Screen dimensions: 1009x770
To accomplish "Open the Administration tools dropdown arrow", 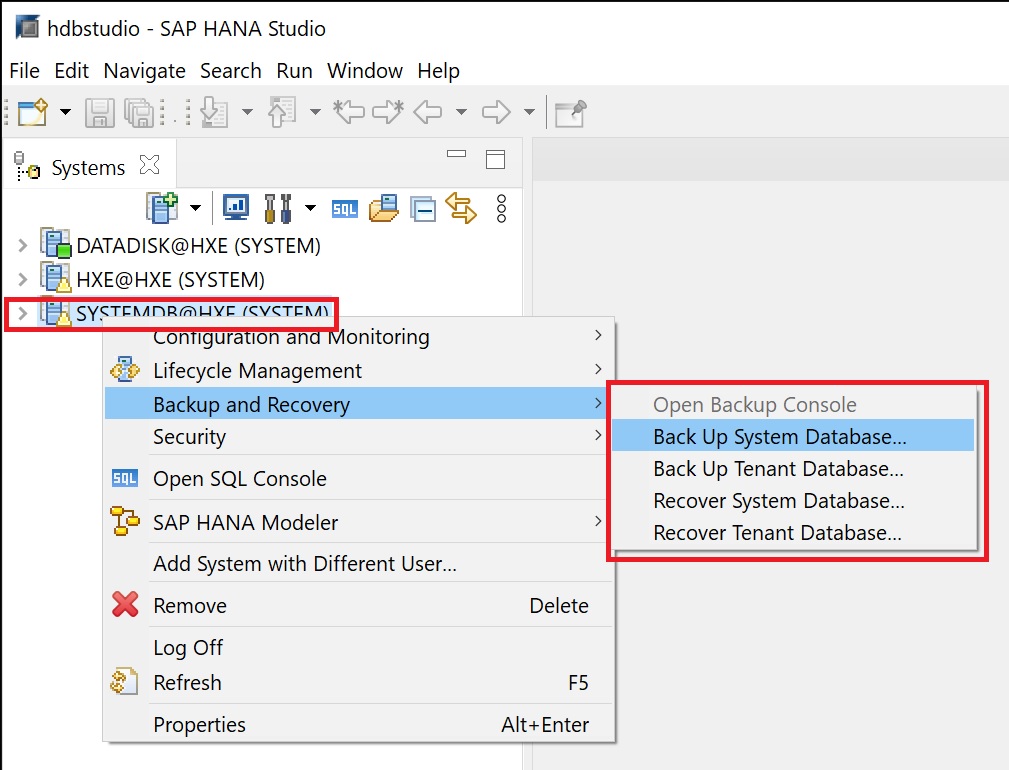I will (x=310, y=208).
